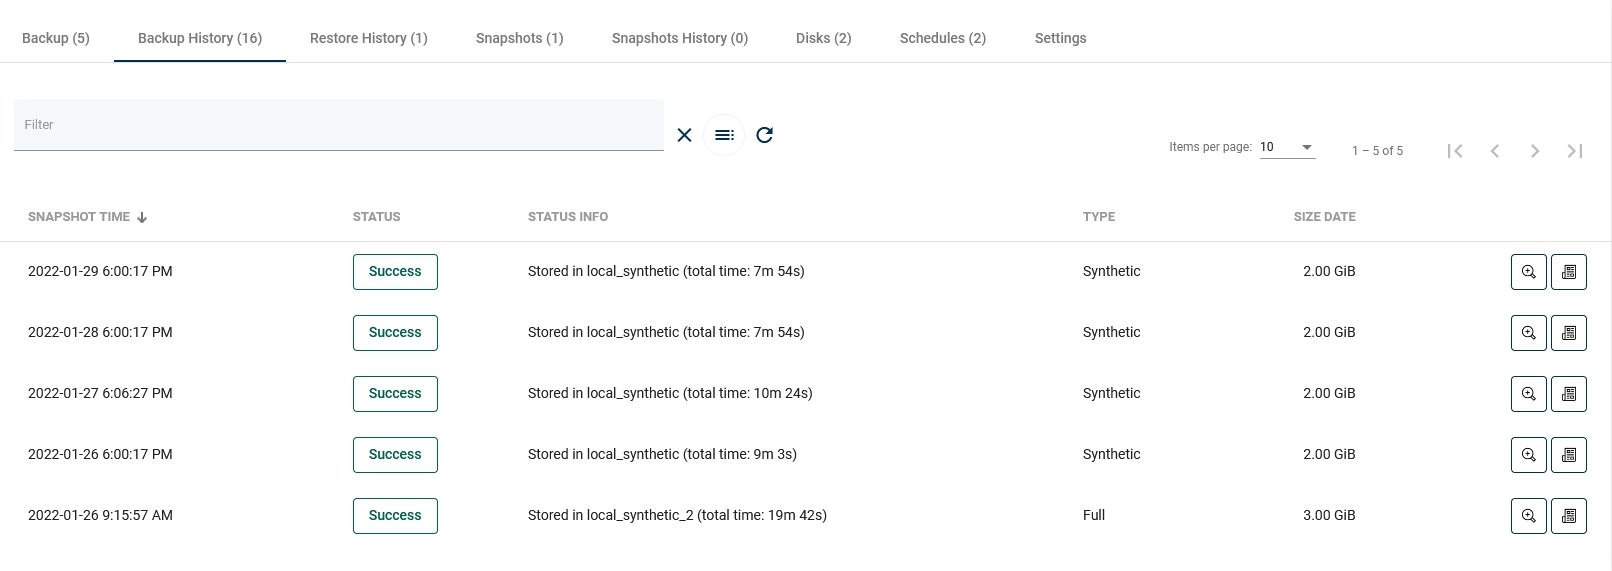Screen dimensions: 1612x571
Task: Open details magnifier for 2022-01-26 9:15:57 AM backup
Action: pyautogui.click(x=1528, y=516)
